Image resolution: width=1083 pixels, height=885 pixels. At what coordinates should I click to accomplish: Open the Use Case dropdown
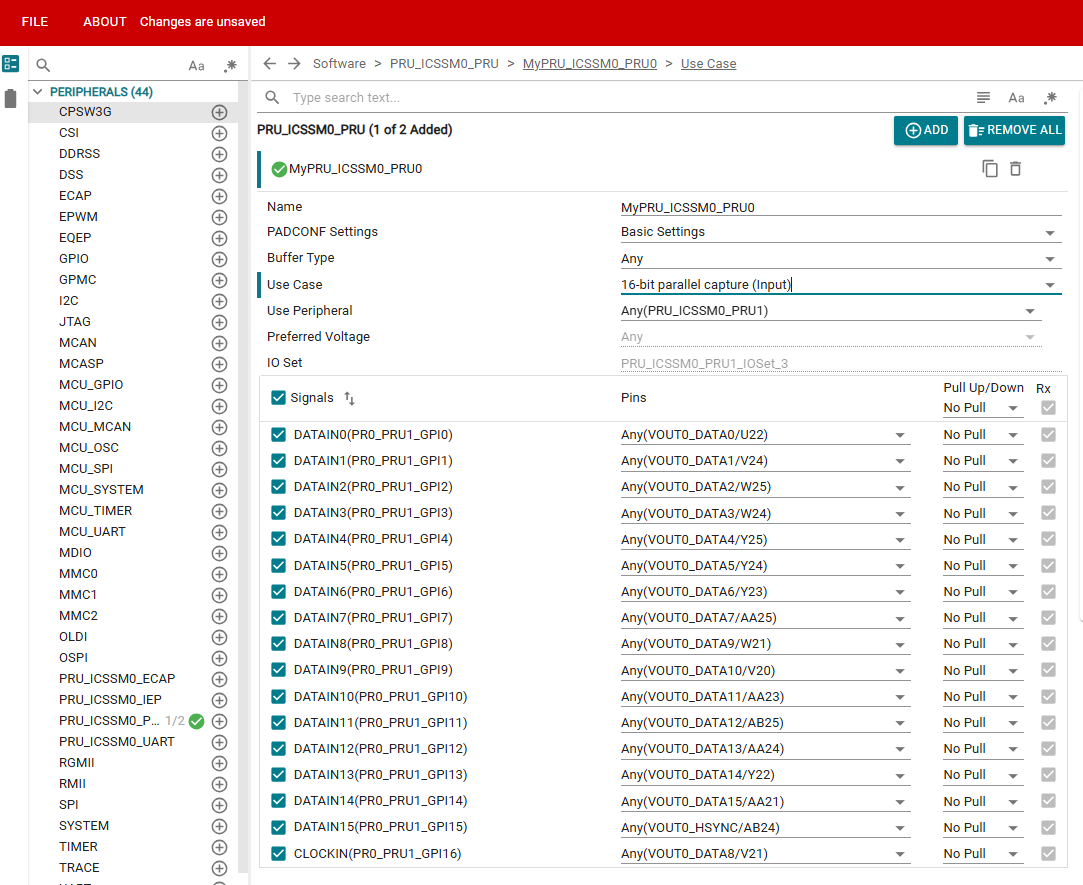[x=841, y=285]
